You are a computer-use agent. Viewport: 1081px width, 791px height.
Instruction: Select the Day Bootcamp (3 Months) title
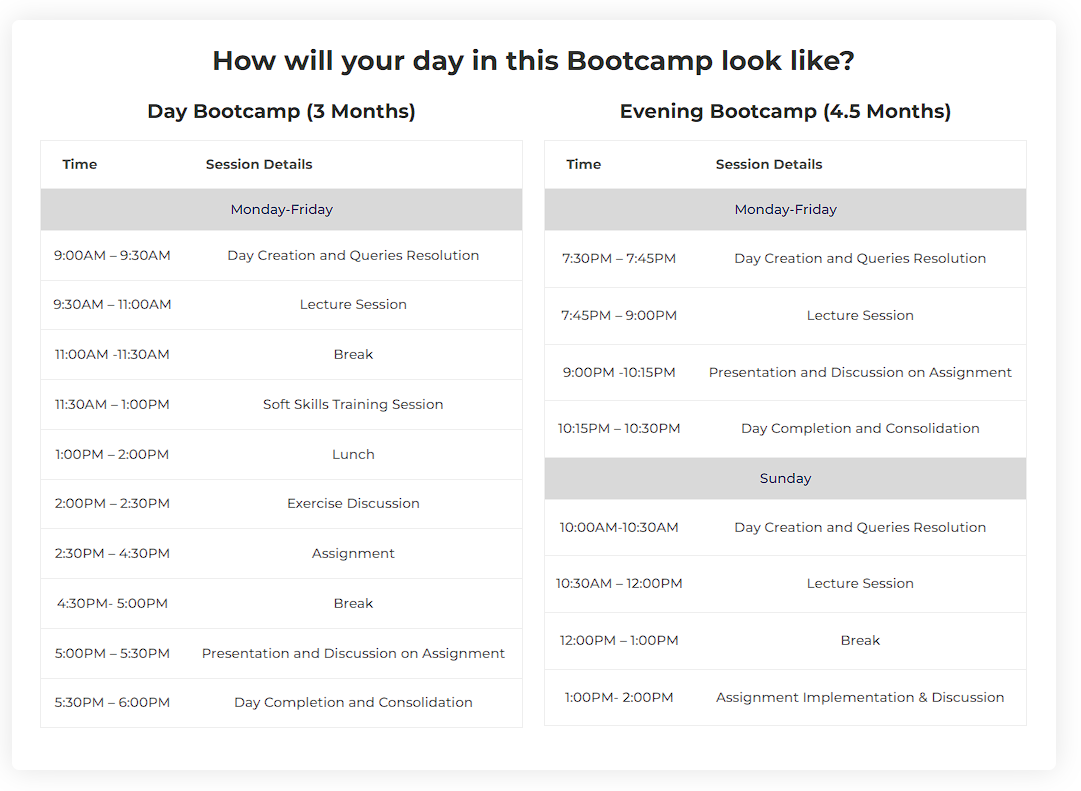click(281, 111)
